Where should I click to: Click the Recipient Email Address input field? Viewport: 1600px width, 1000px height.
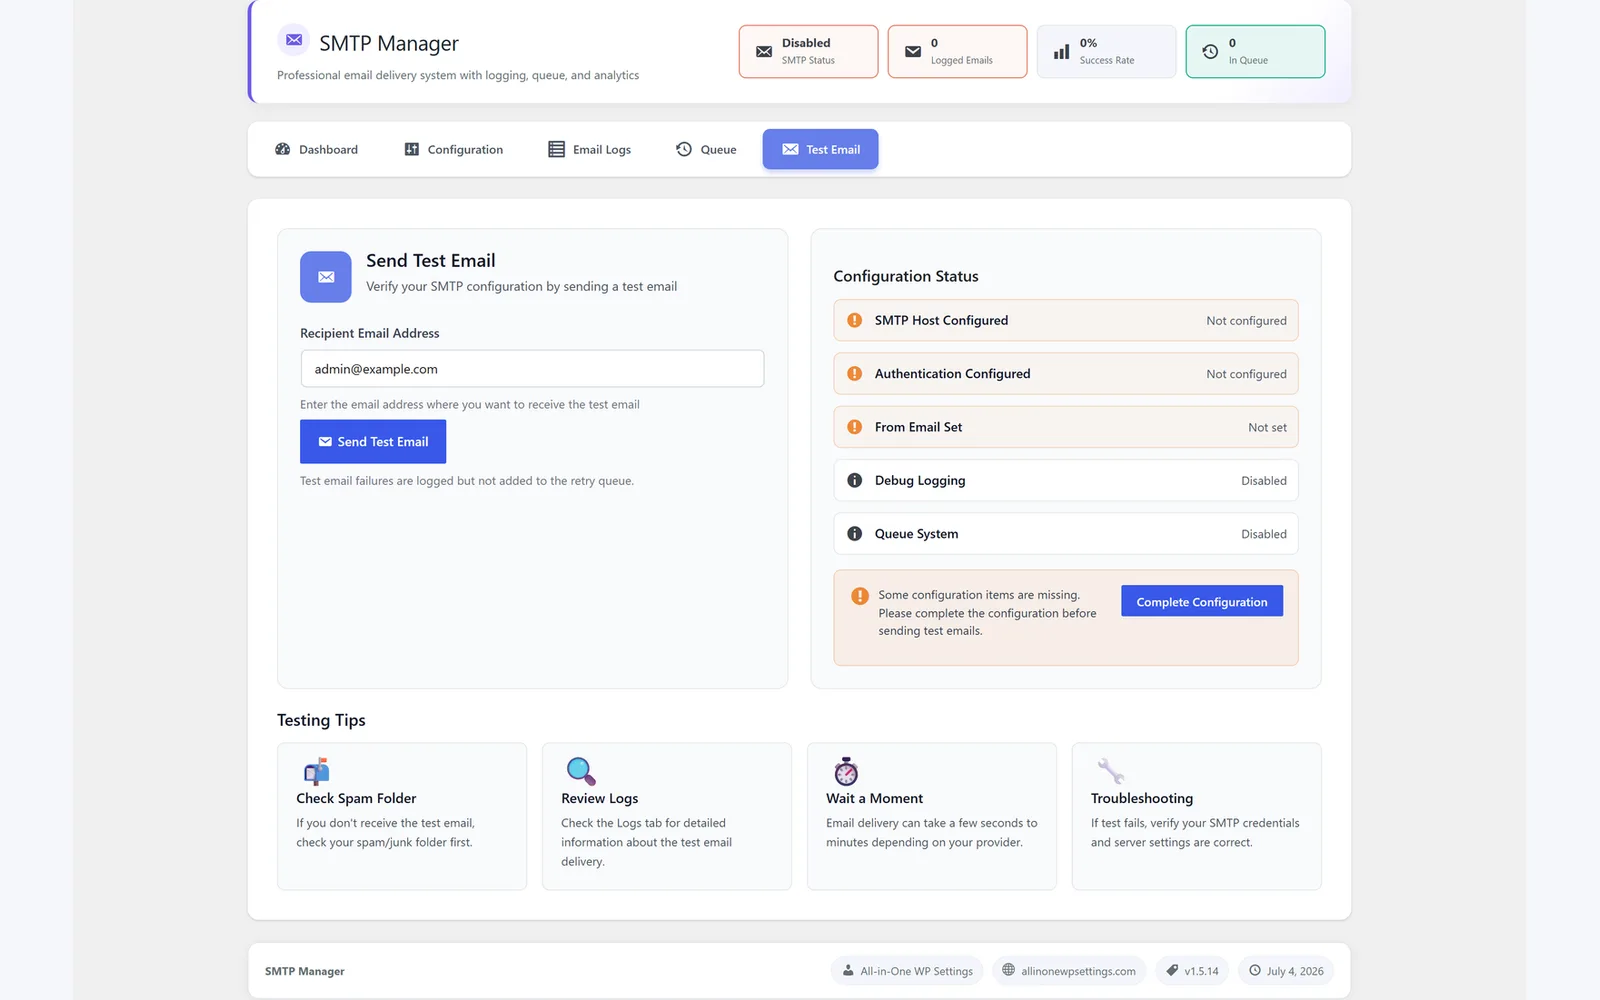pos(532,369)
